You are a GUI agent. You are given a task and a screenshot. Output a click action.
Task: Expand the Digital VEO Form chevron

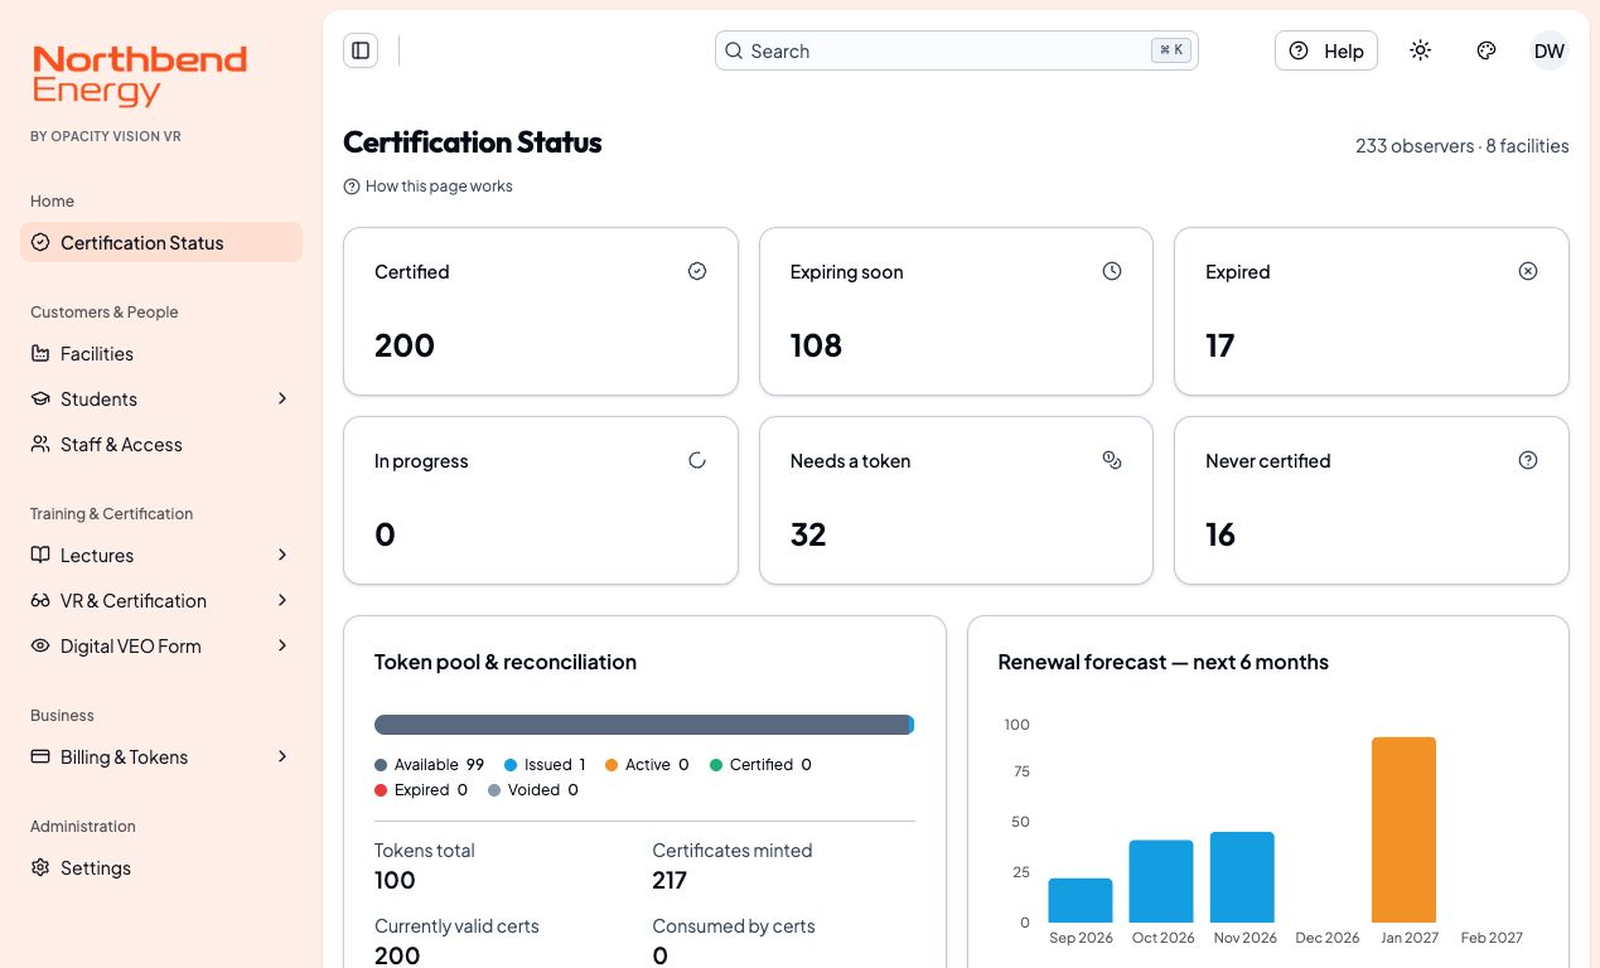[282, 645]
